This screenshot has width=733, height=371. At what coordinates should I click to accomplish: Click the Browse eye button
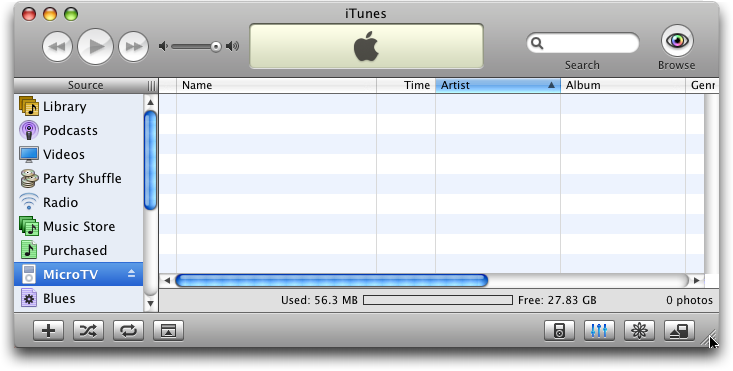(677, 41)
